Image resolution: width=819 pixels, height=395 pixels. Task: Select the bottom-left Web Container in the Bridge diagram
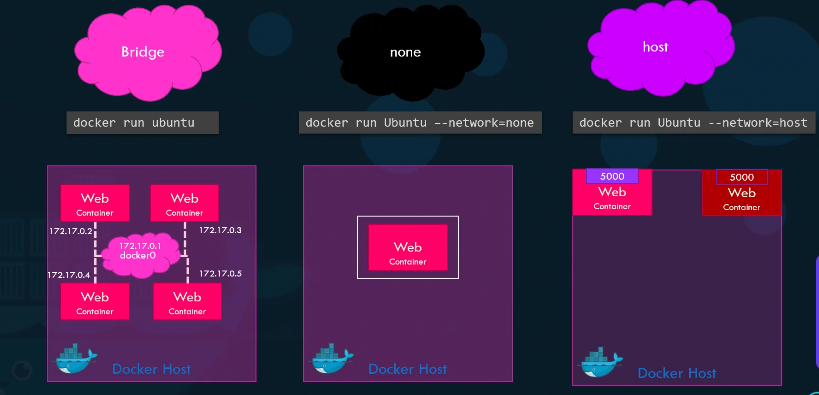pos(95,301)
